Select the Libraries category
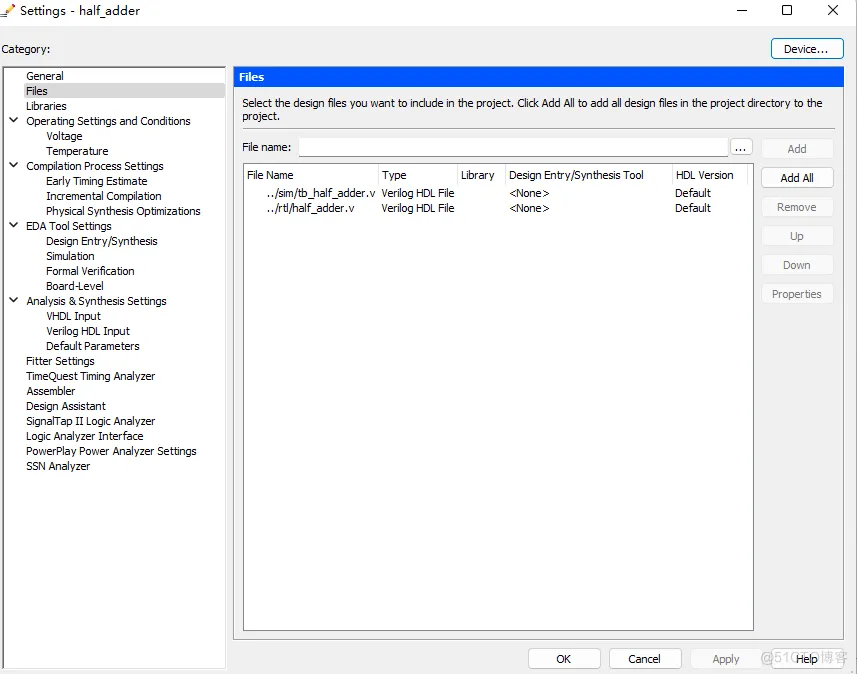 pyautogui.click(x=46, y=106)
